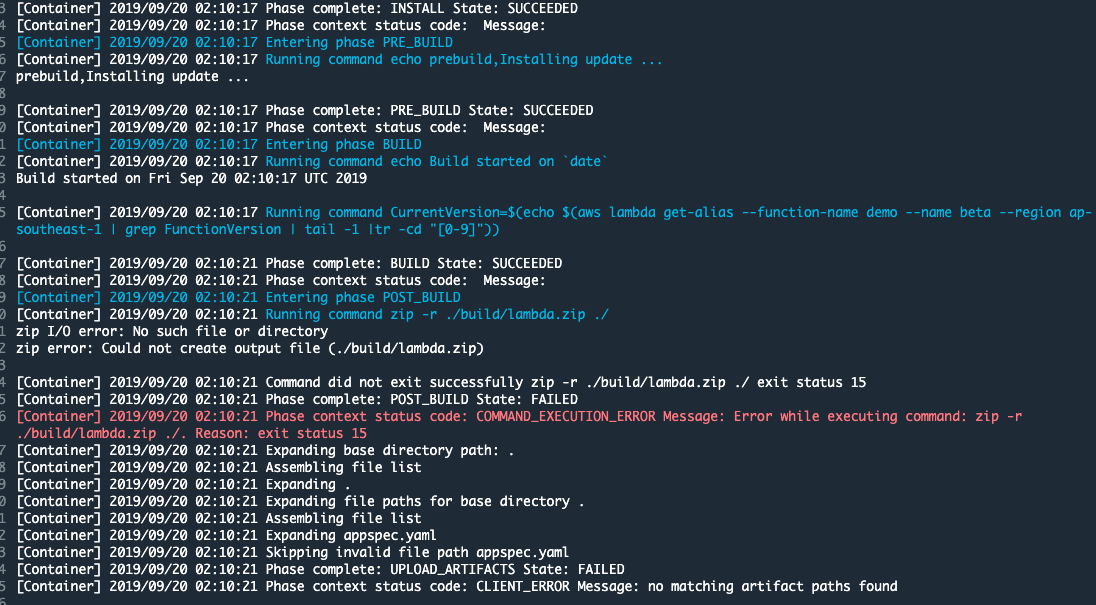Click 'Expanding appspec.yaml' log line
The image size is (1096, 605).
pos(226,535)
